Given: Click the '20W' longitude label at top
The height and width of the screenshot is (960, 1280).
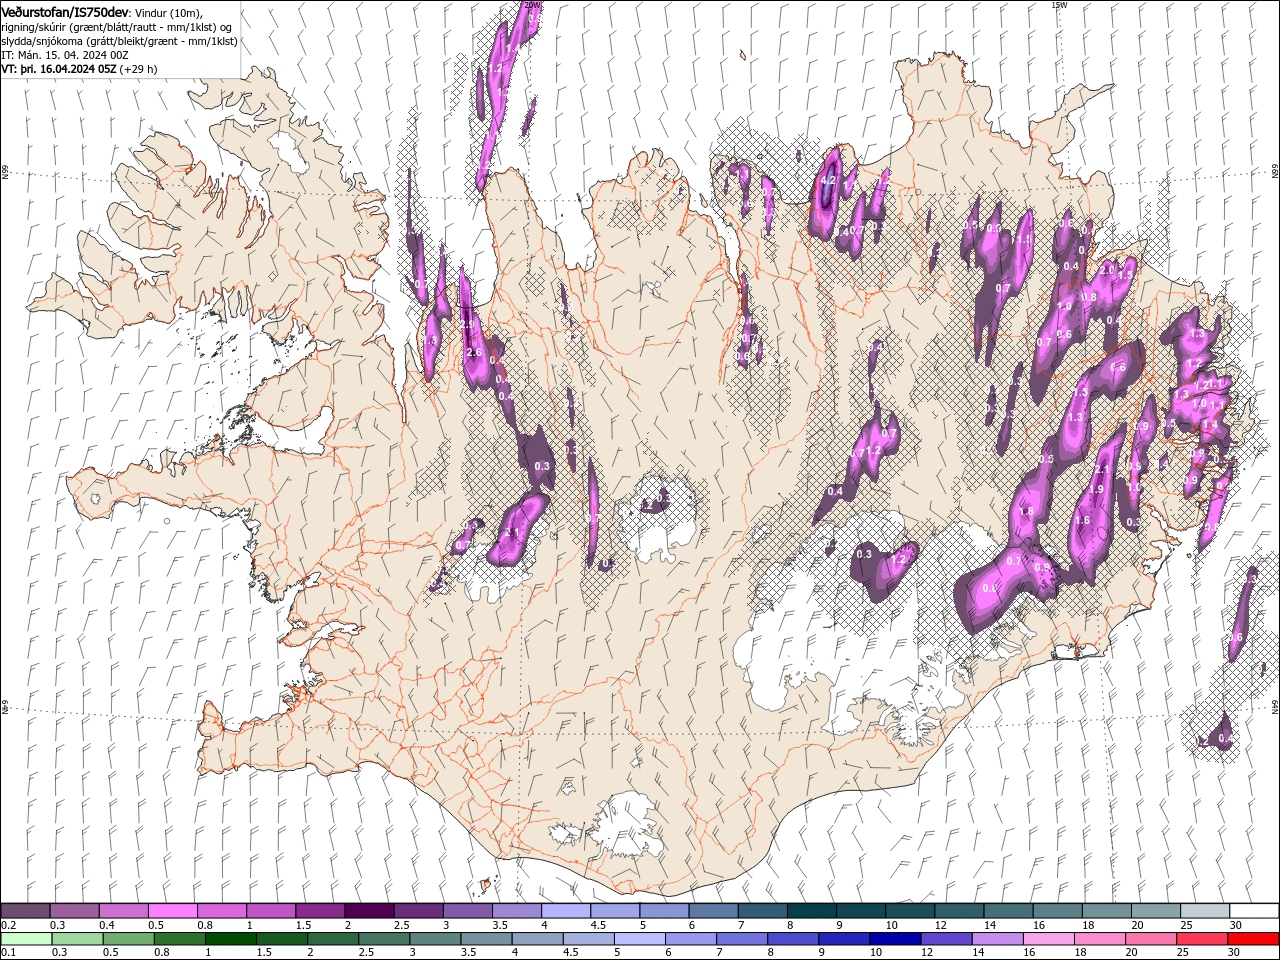Looking at the screenshot, I should pos(532,4).
